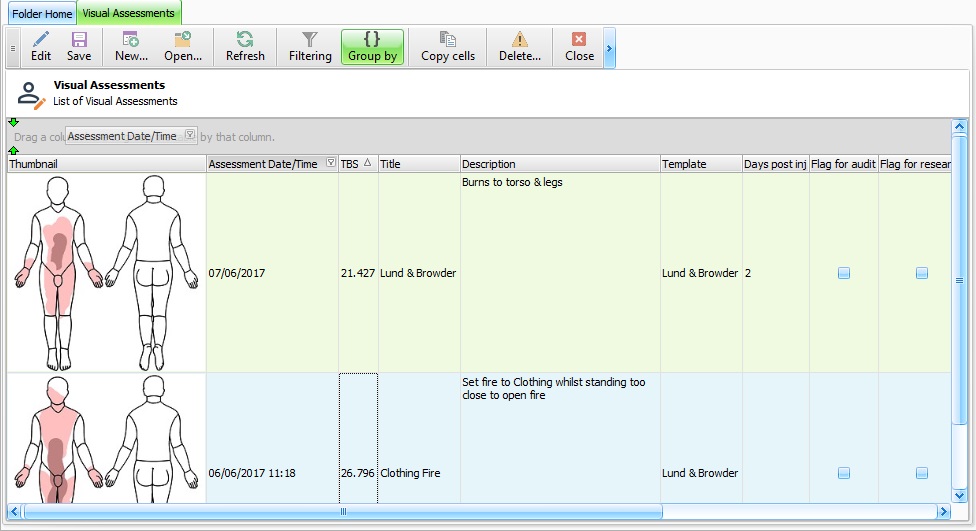This screenshot has width=976, height=531.
Task: Sort by the TBS column header
Action: [353, 164]
